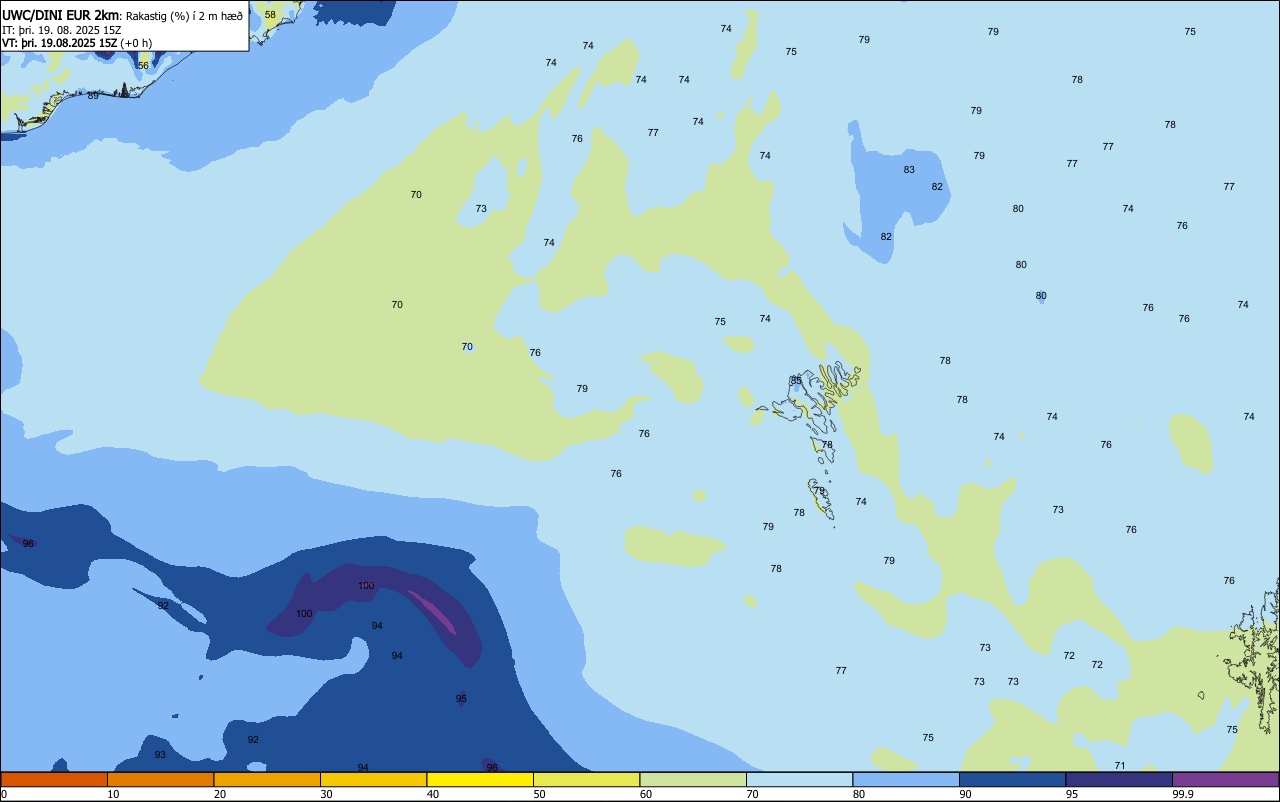The image size is (1280, 802).
Task: Select the 80–90 medium blue legend swatch
Action: (x=906, y=779)
